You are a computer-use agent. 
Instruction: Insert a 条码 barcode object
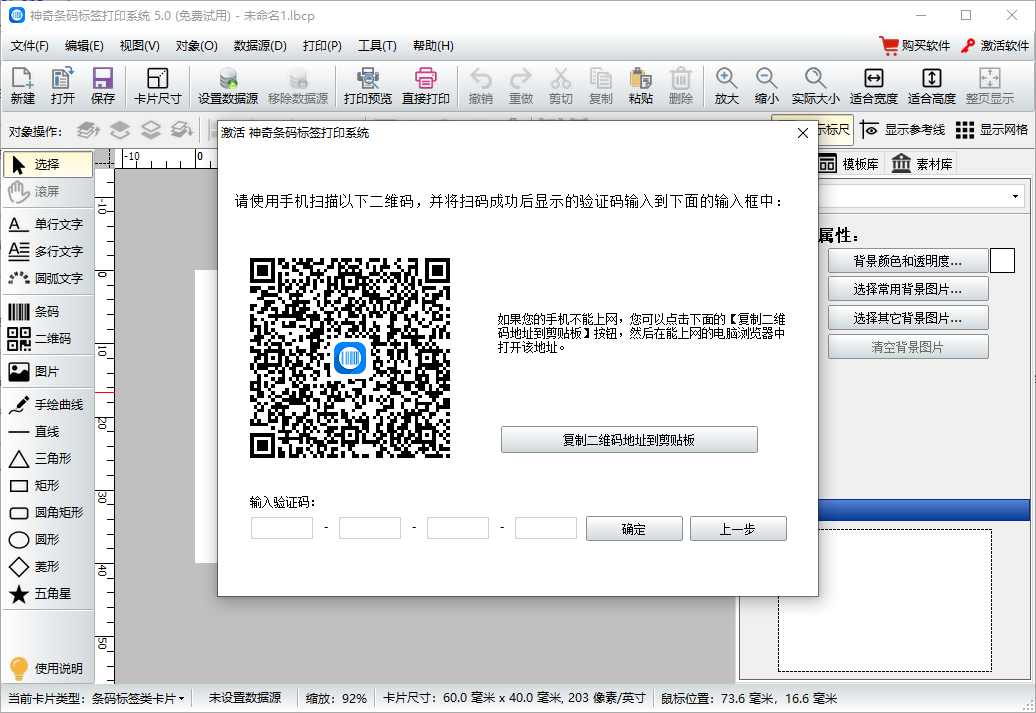[x=48, y=312]
